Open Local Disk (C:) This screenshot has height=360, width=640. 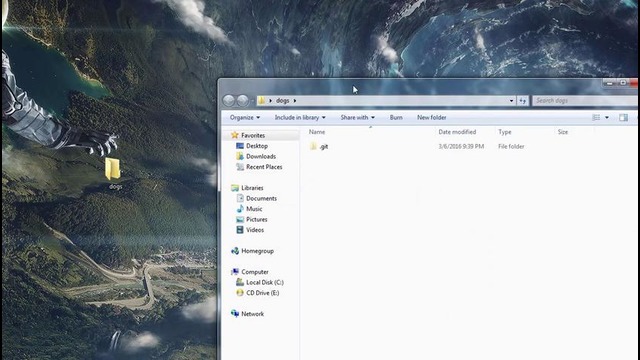click(264, 282)
